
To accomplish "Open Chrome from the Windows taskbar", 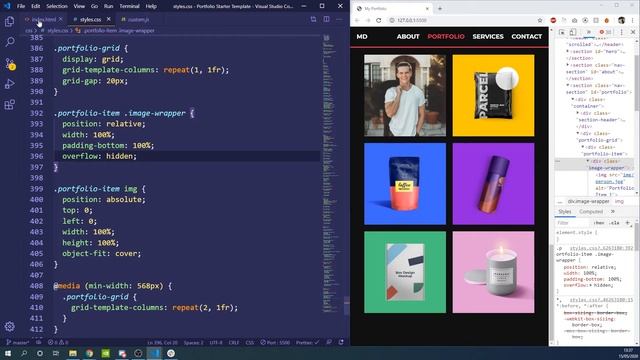I will click(x=89, y=353).
